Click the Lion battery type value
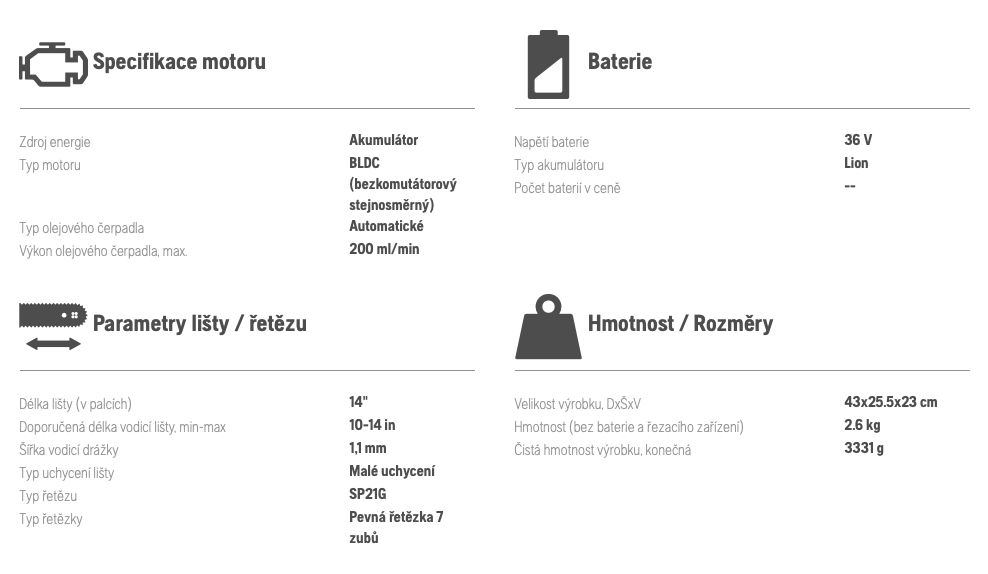Image resolution: width=988 pixels, height=574 pixels. tap(856, 163)
